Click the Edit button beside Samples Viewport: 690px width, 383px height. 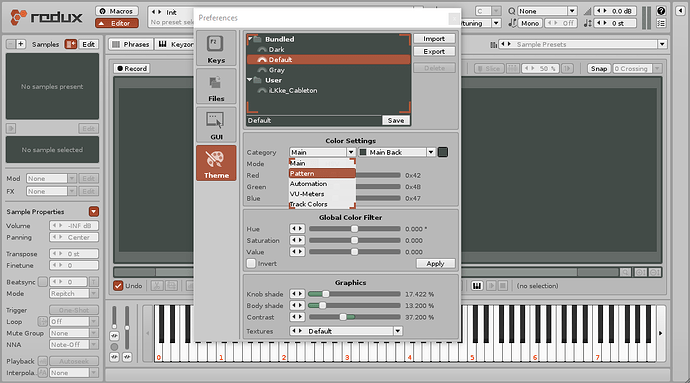click(88, 44)
